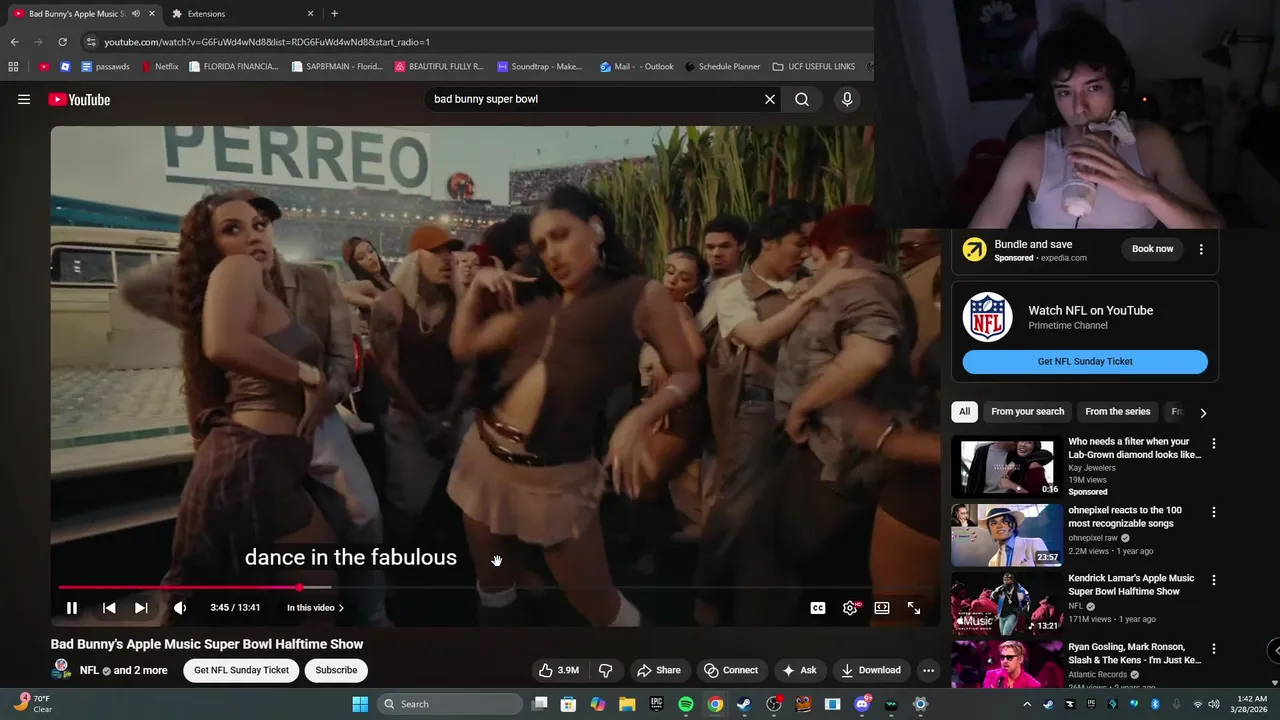1280x720 pixels.
Task: Open the Soundtrap bookmark
Action: click(540, 67)
